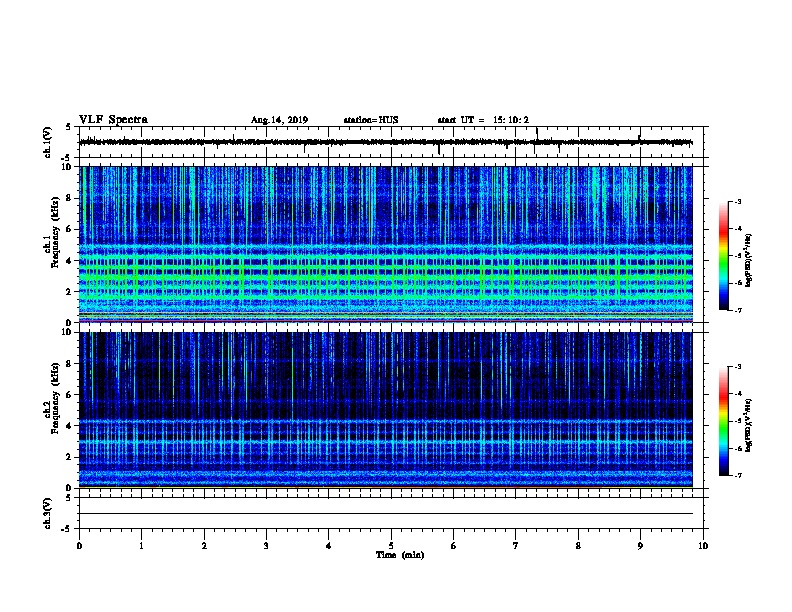792x612 pixels.
Task: Click the "Time (min)" axis label
Action: point(400,555)
